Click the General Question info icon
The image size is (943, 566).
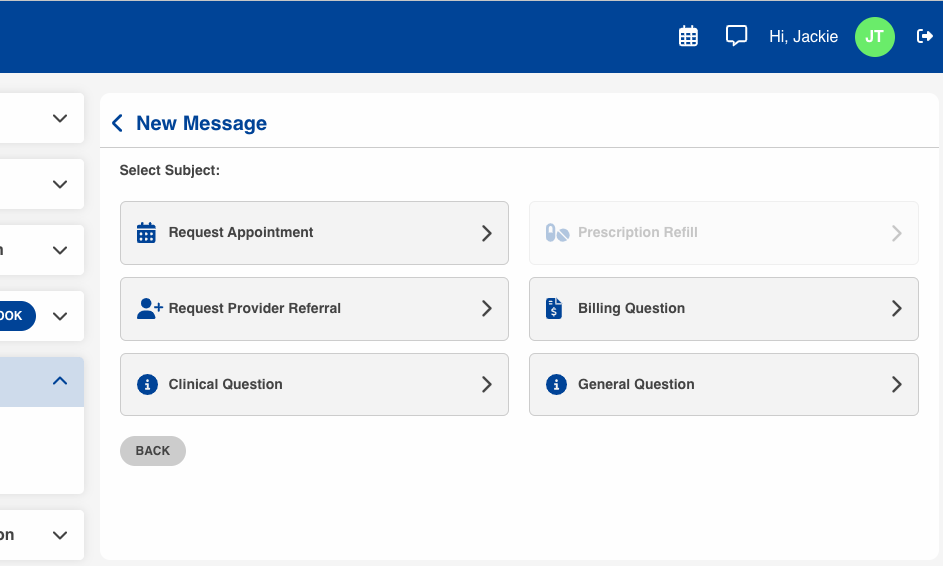pos(556,384)
